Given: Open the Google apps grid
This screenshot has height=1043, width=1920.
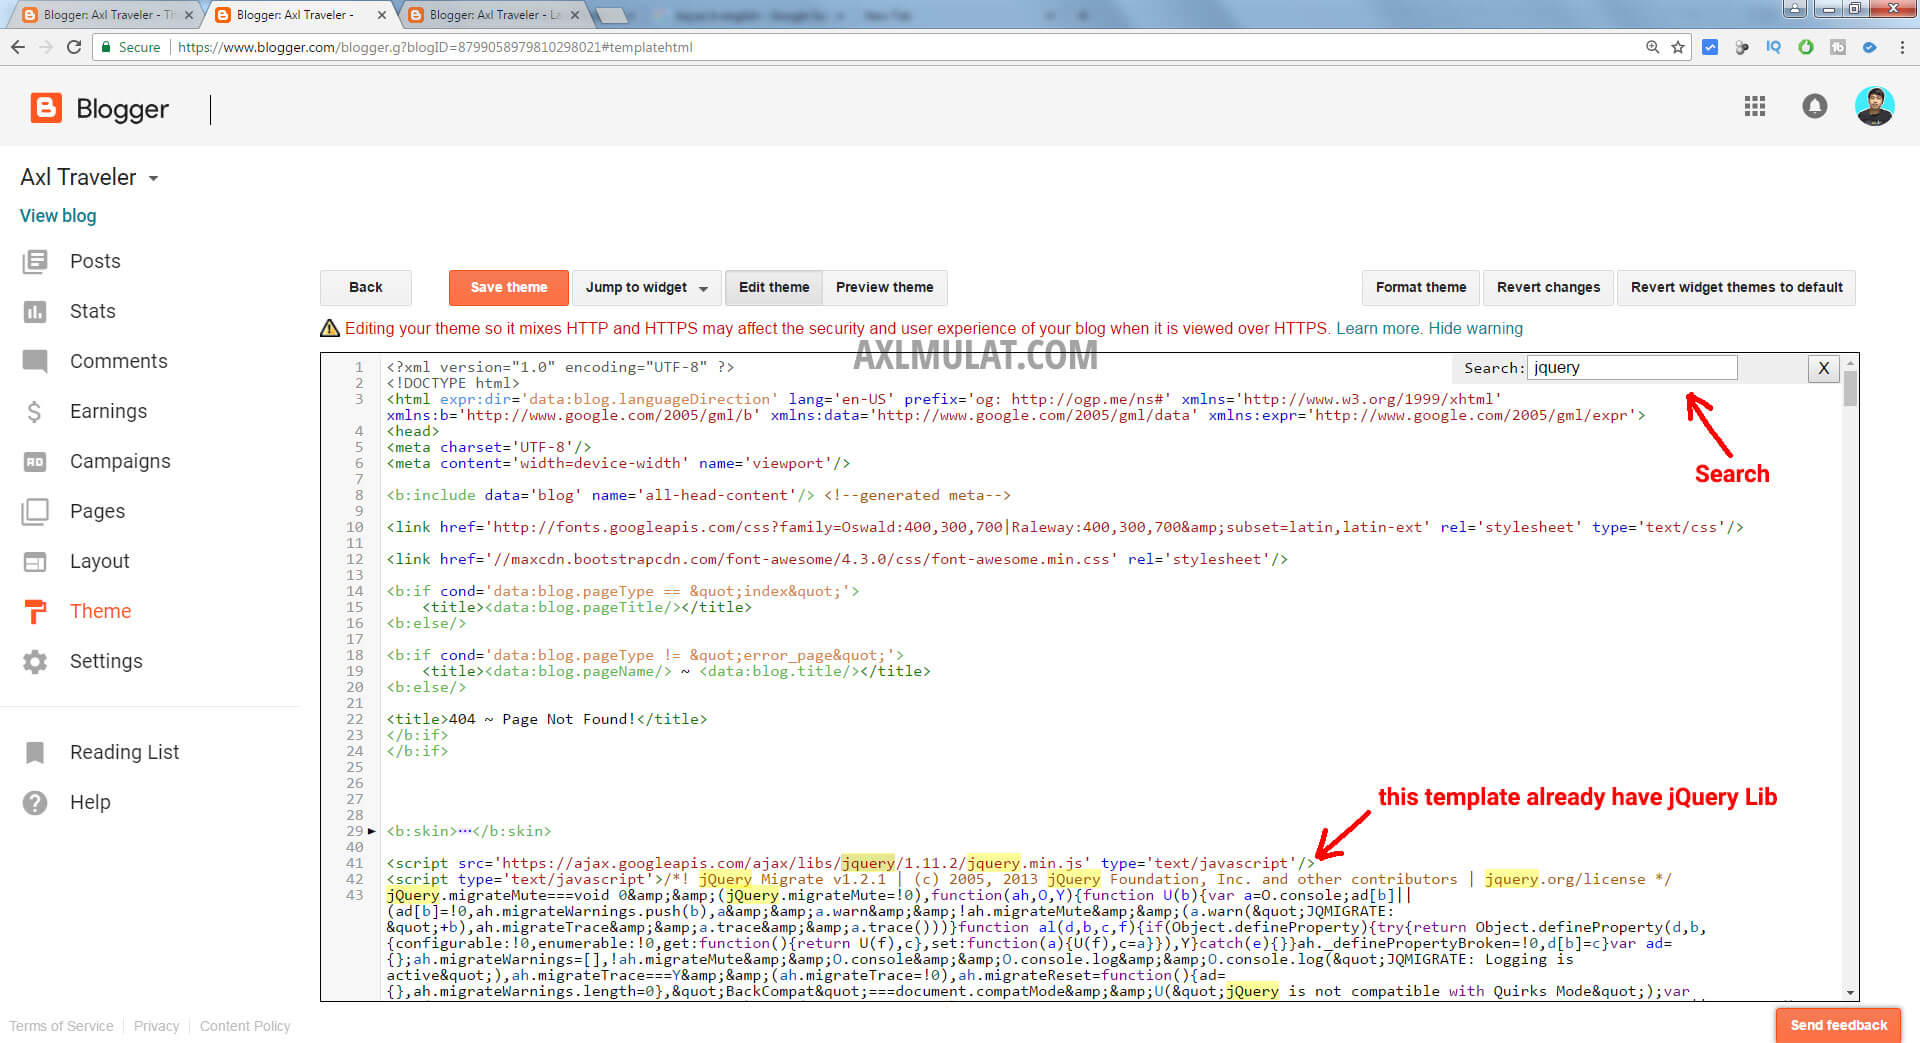Looking at the screenshot, I should point(1754,107).
